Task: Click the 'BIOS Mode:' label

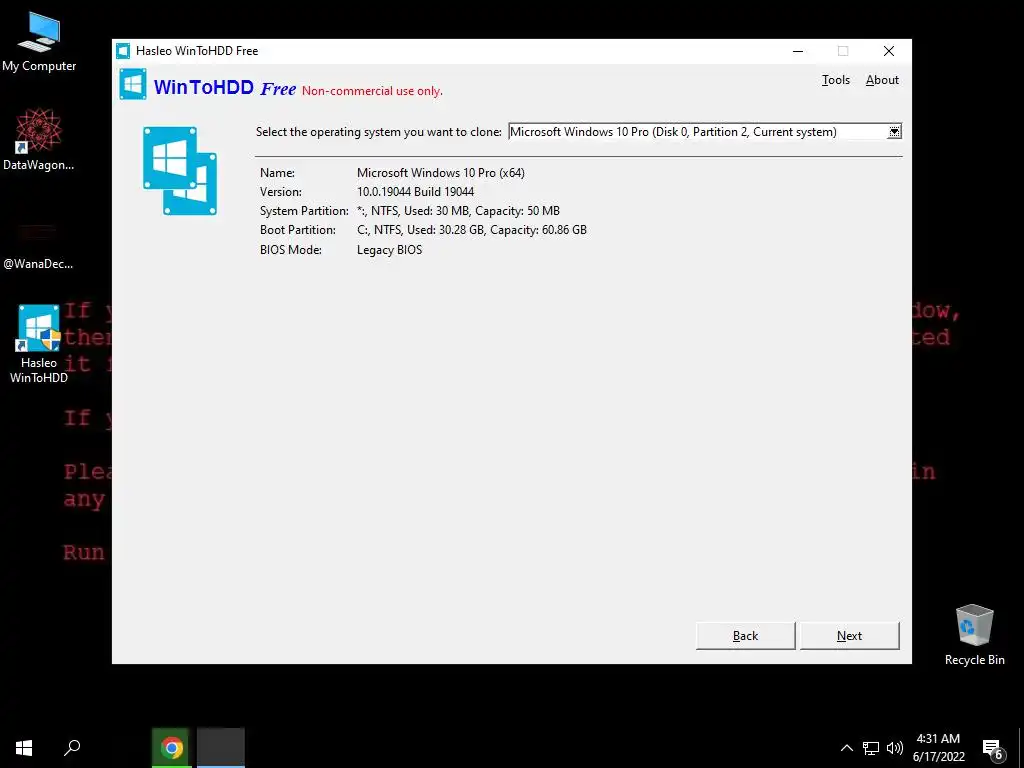Action: 291,250
